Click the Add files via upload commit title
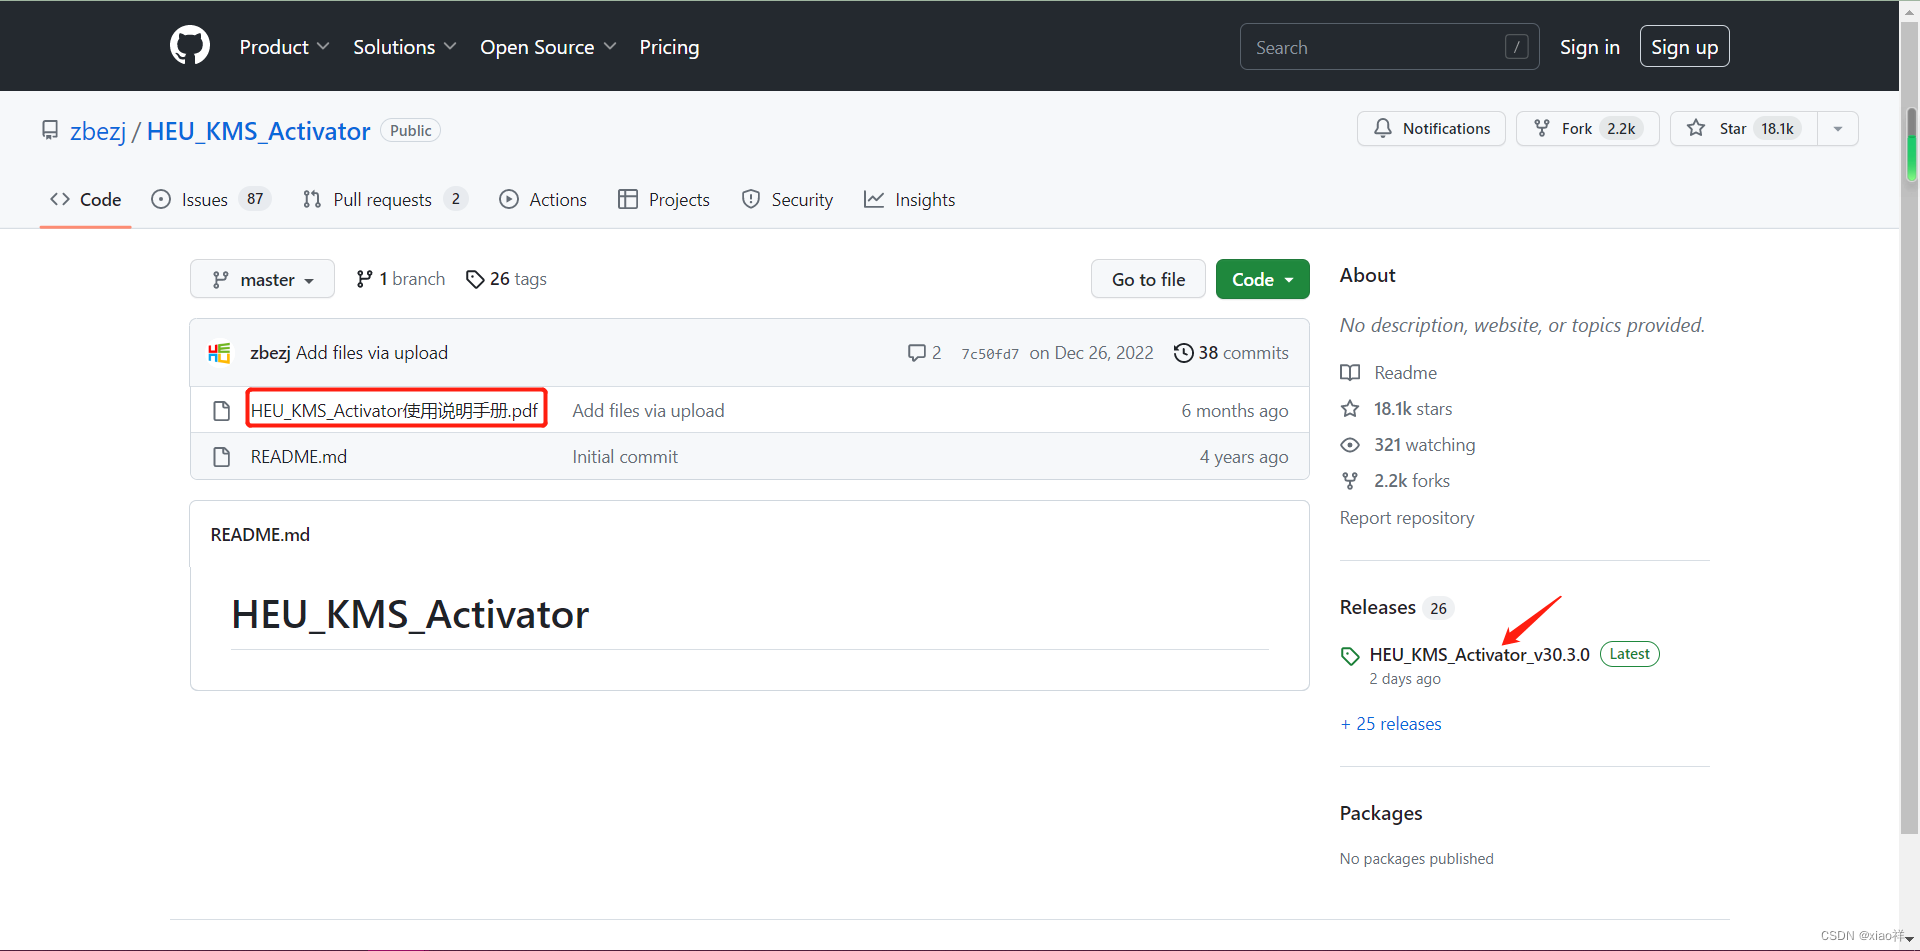Image resolution: width=1920 pixels, height=951 pixels. point(371,353)
